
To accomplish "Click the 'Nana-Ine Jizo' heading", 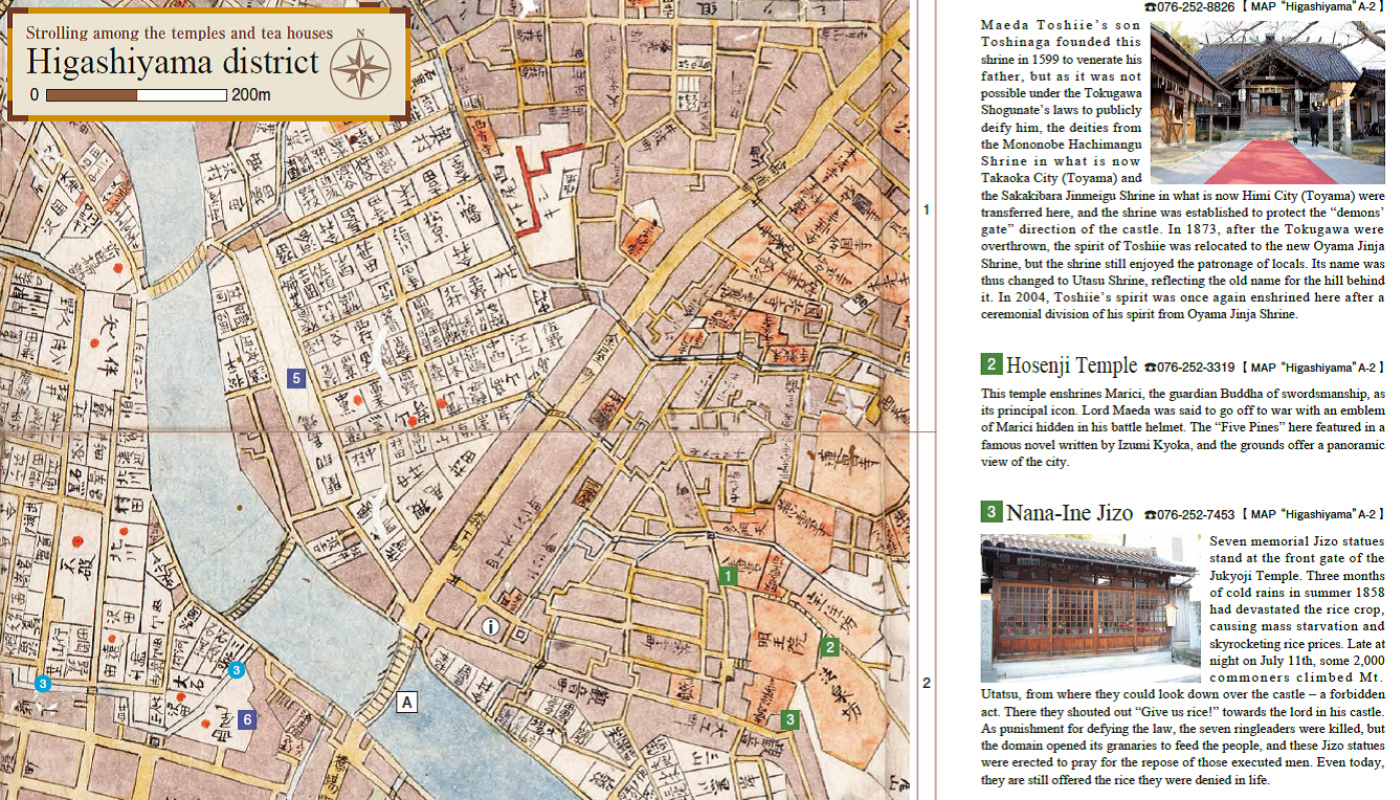I will (x=1069, y=513).
